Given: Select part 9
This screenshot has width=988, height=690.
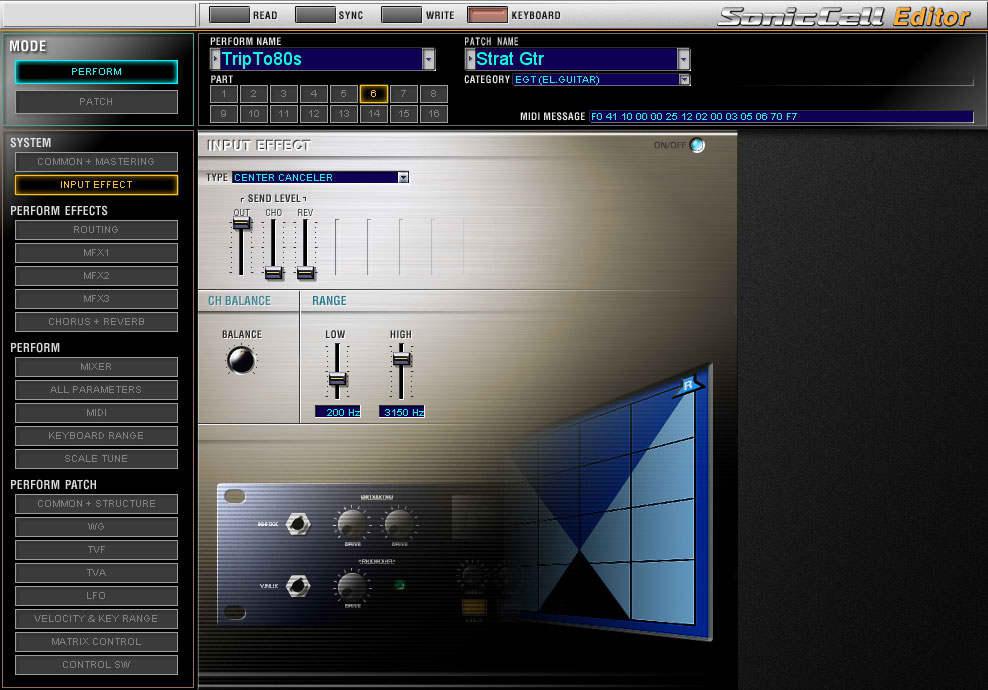Looking at the screenshot, I should pos(224,114).
